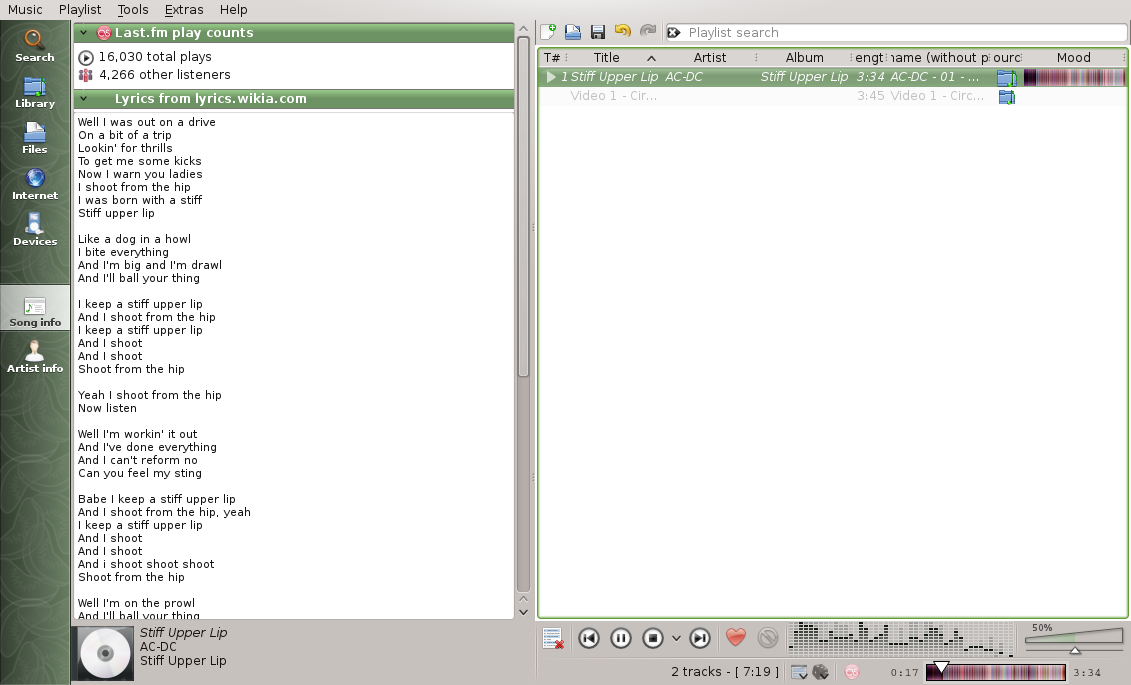
Task: Click the 3:34 remaining time label
Action: pyautogui.click(x=1087, y=673)
